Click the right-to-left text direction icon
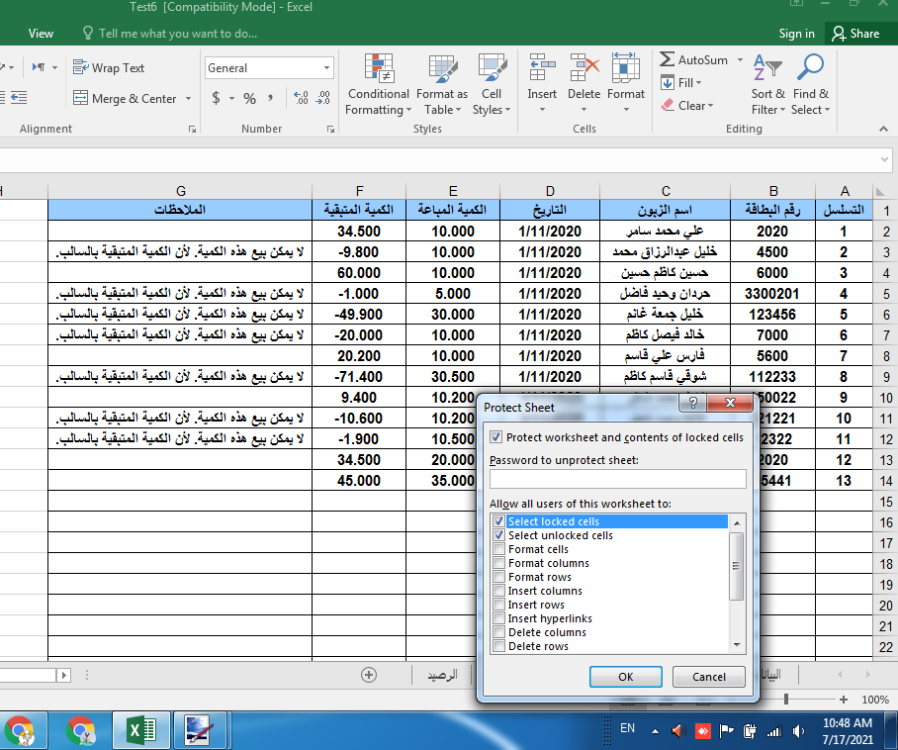 coord(38,68)
